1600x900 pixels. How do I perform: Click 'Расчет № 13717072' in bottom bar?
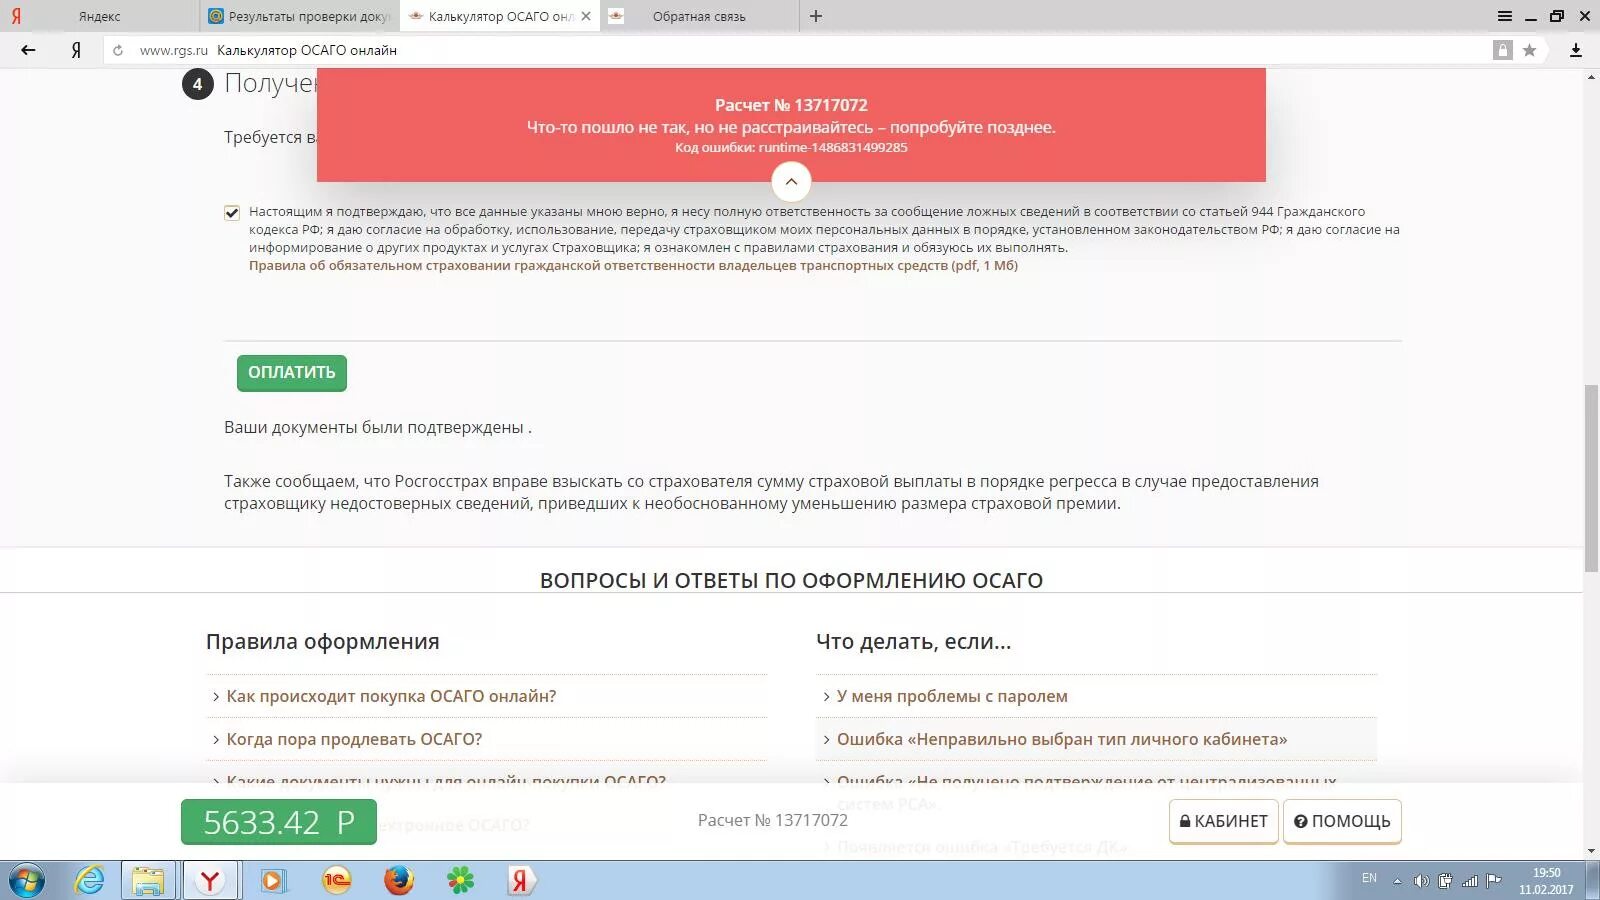point(773,821)
